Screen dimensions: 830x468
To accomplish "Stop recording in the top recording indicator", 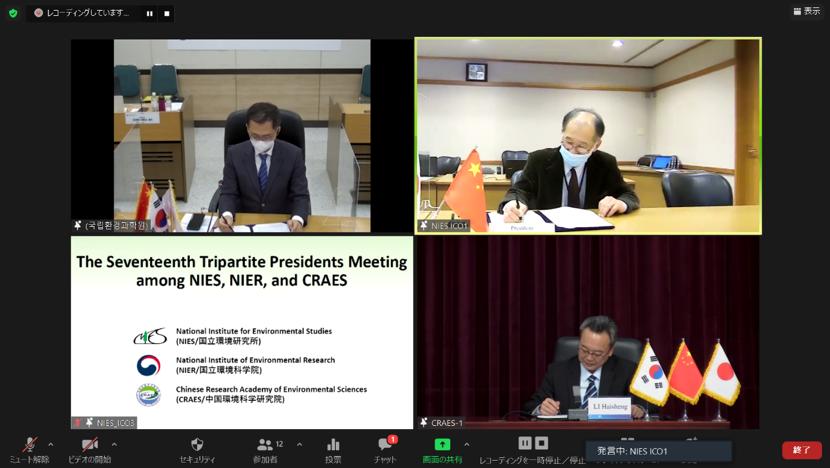I will point(167,13).
